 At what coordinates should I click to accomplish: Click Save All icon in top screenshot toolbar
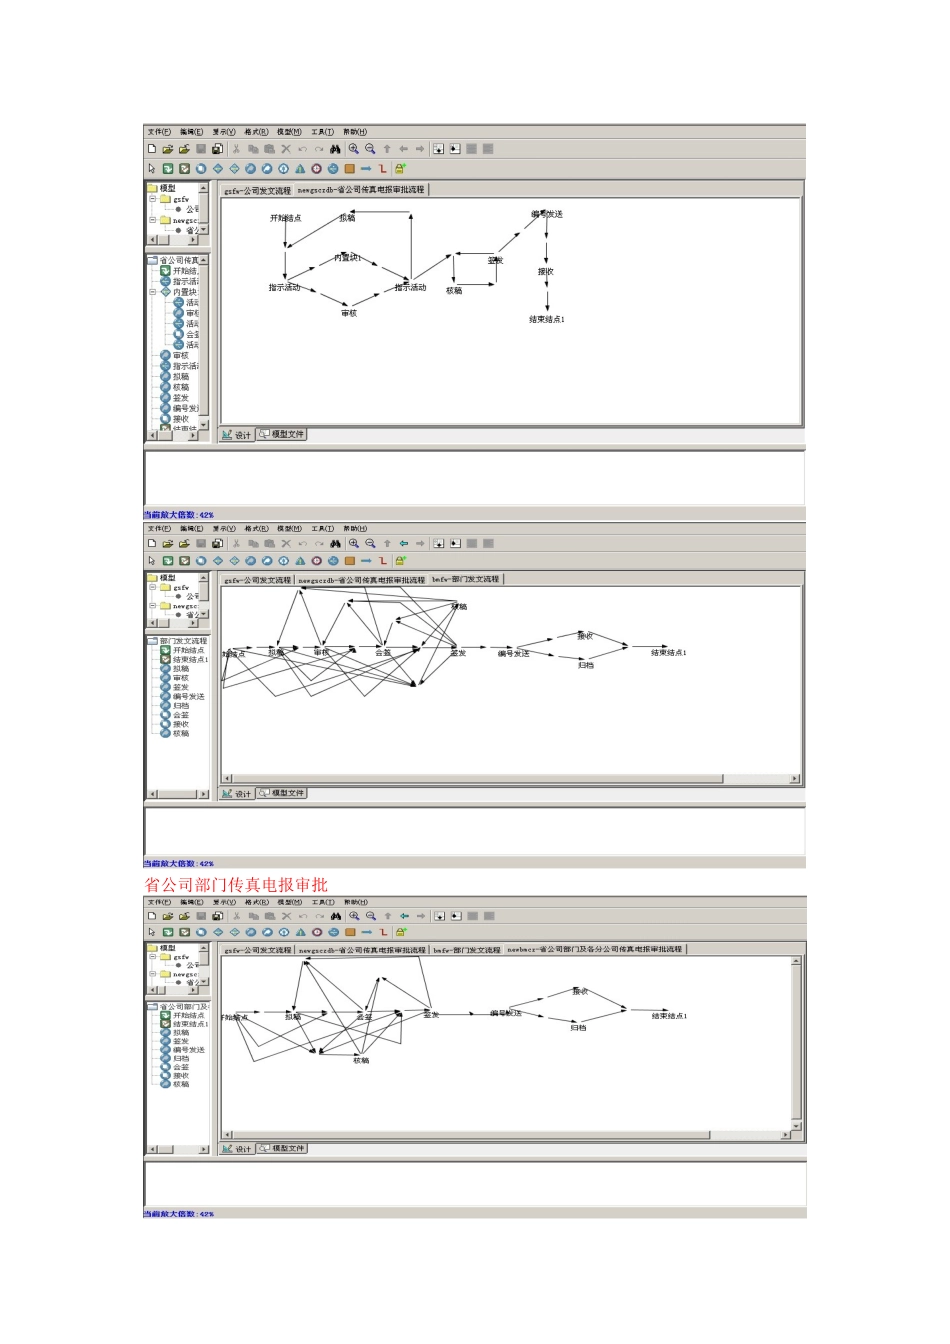(217, 149)
